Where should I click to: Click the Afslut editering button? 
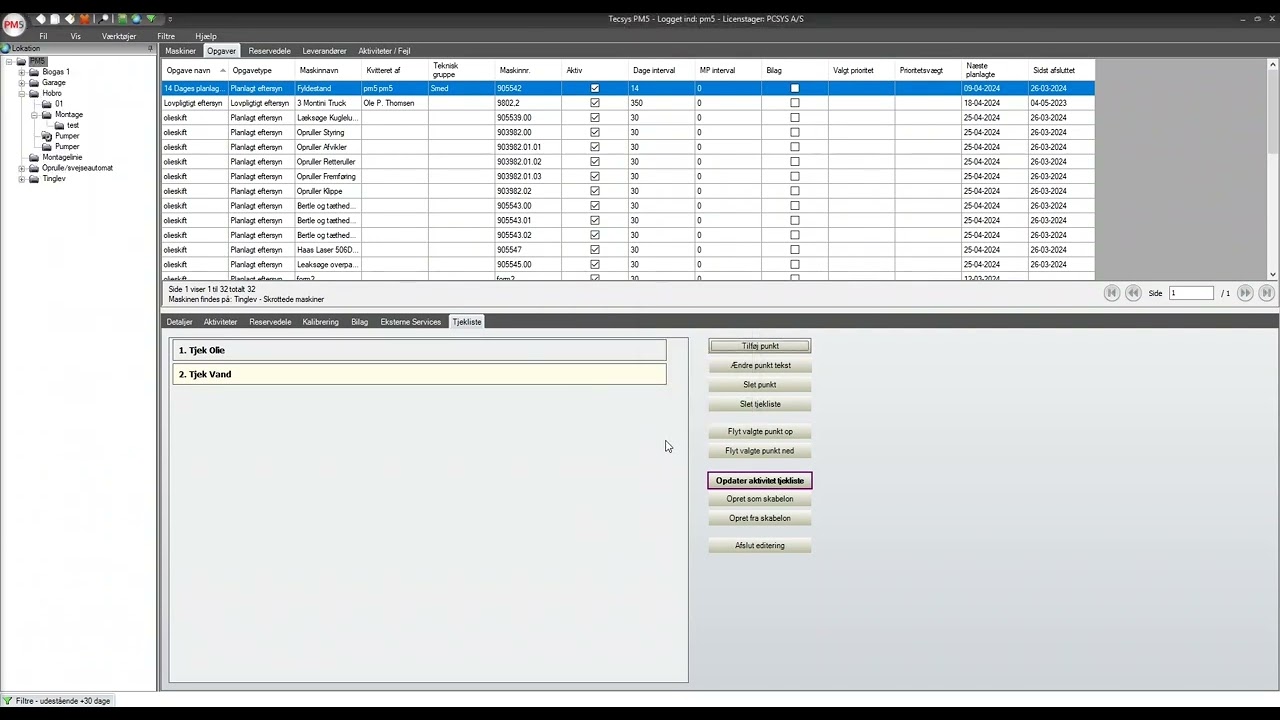[x=760, y=546]
